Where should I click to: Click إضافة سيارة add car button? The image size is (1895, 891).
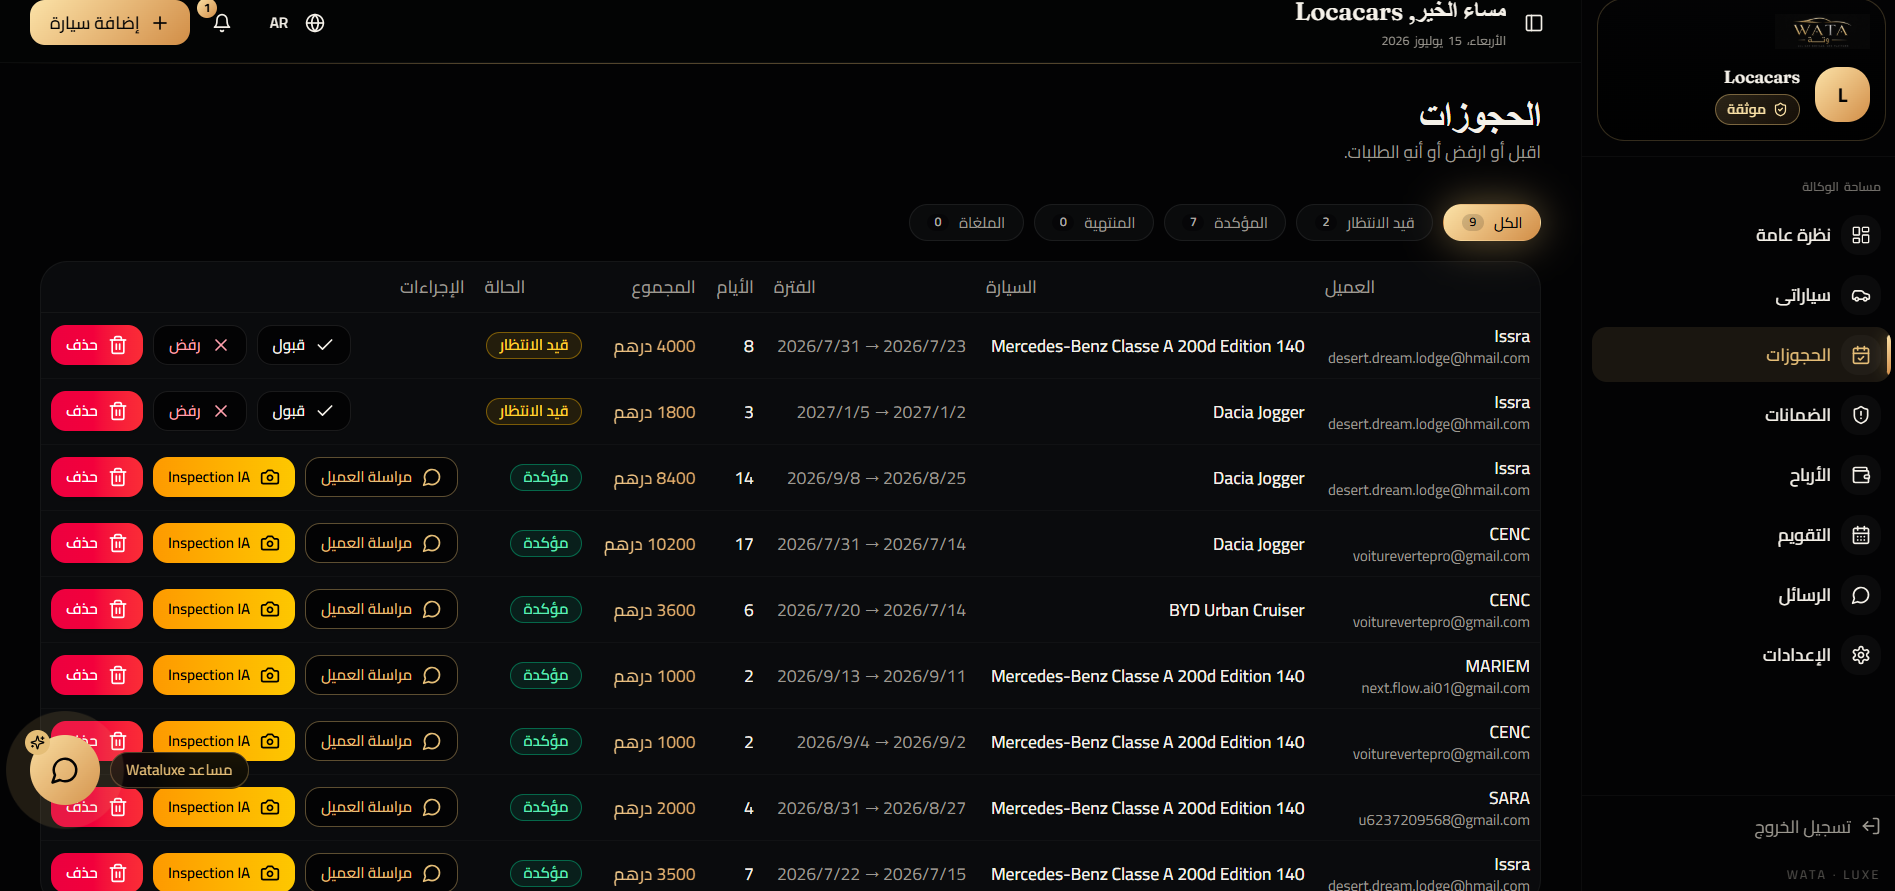coord(110,23)
